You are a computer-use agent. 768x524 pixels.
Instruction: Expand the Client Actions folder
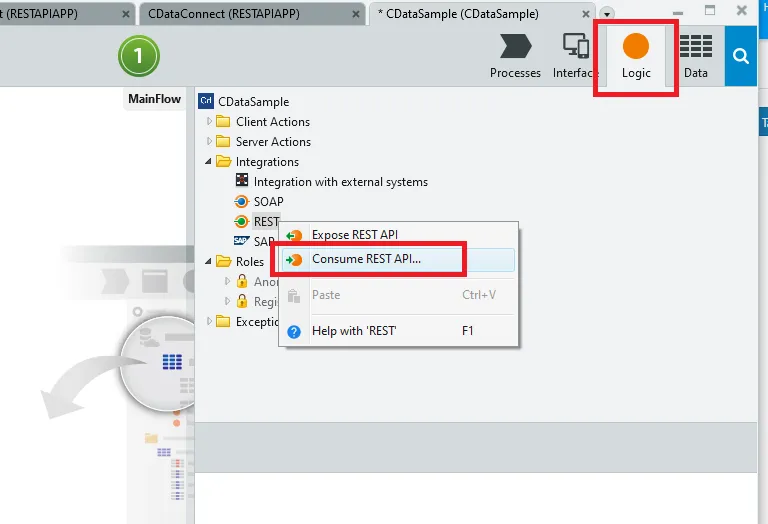coord(210,121)
